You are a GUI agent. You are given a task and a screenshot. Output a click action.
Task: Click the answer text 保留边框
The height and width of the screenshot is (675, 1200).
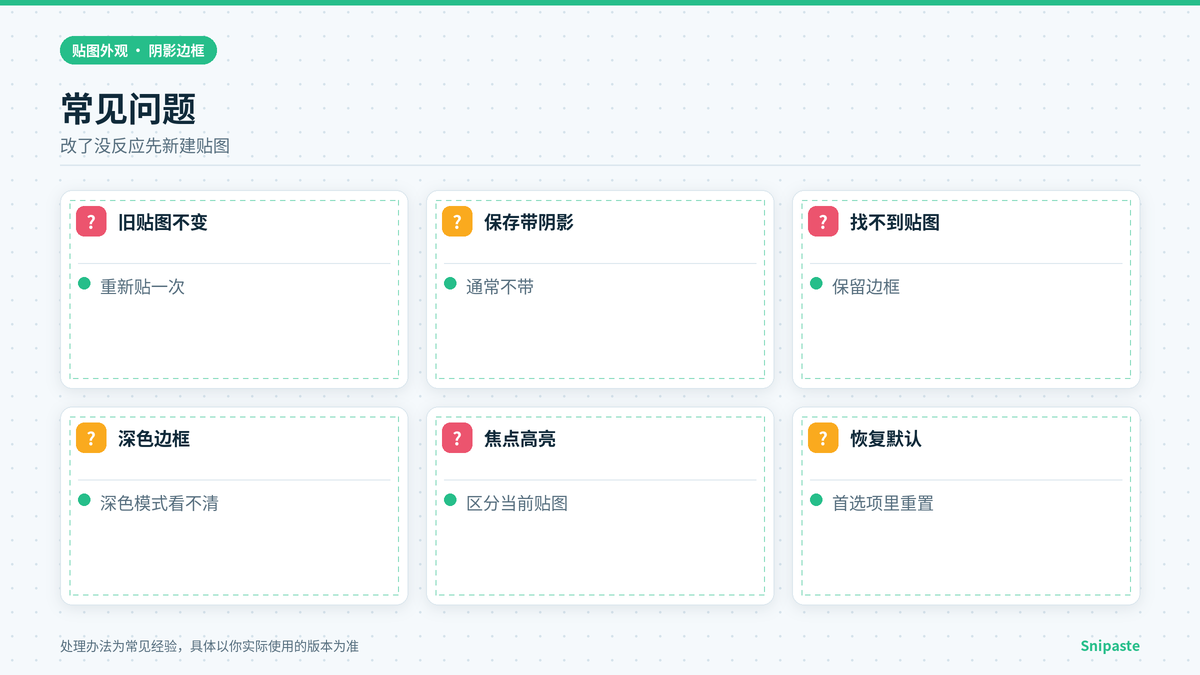866,287
